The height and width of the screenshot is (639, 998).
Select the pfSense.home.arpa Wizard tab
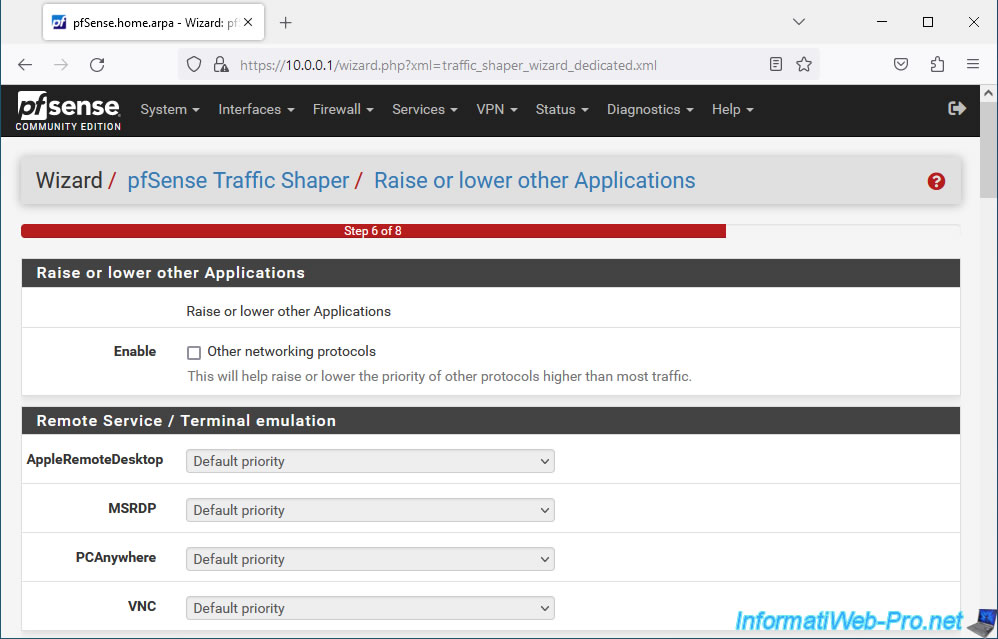coord(153,22)
